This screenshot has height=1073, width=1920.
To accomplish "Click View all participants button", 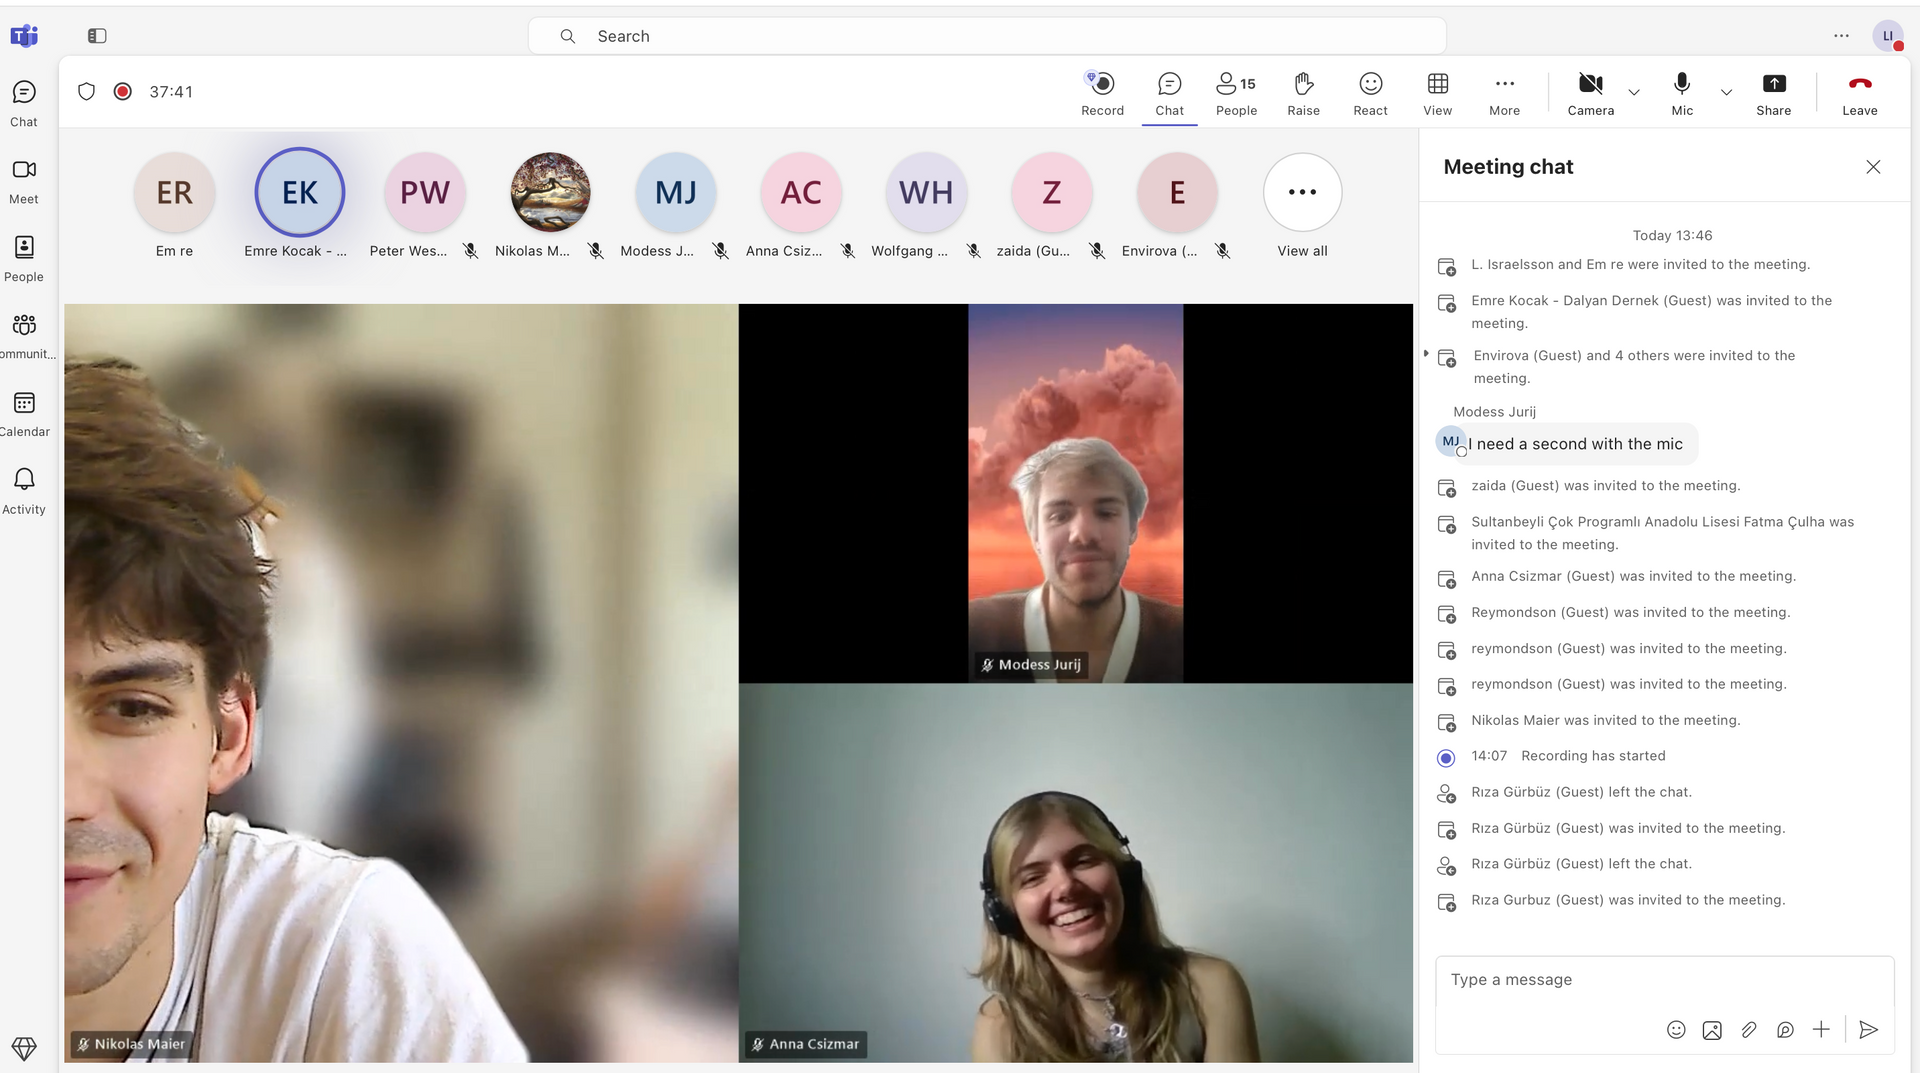I will [1302, 192].
